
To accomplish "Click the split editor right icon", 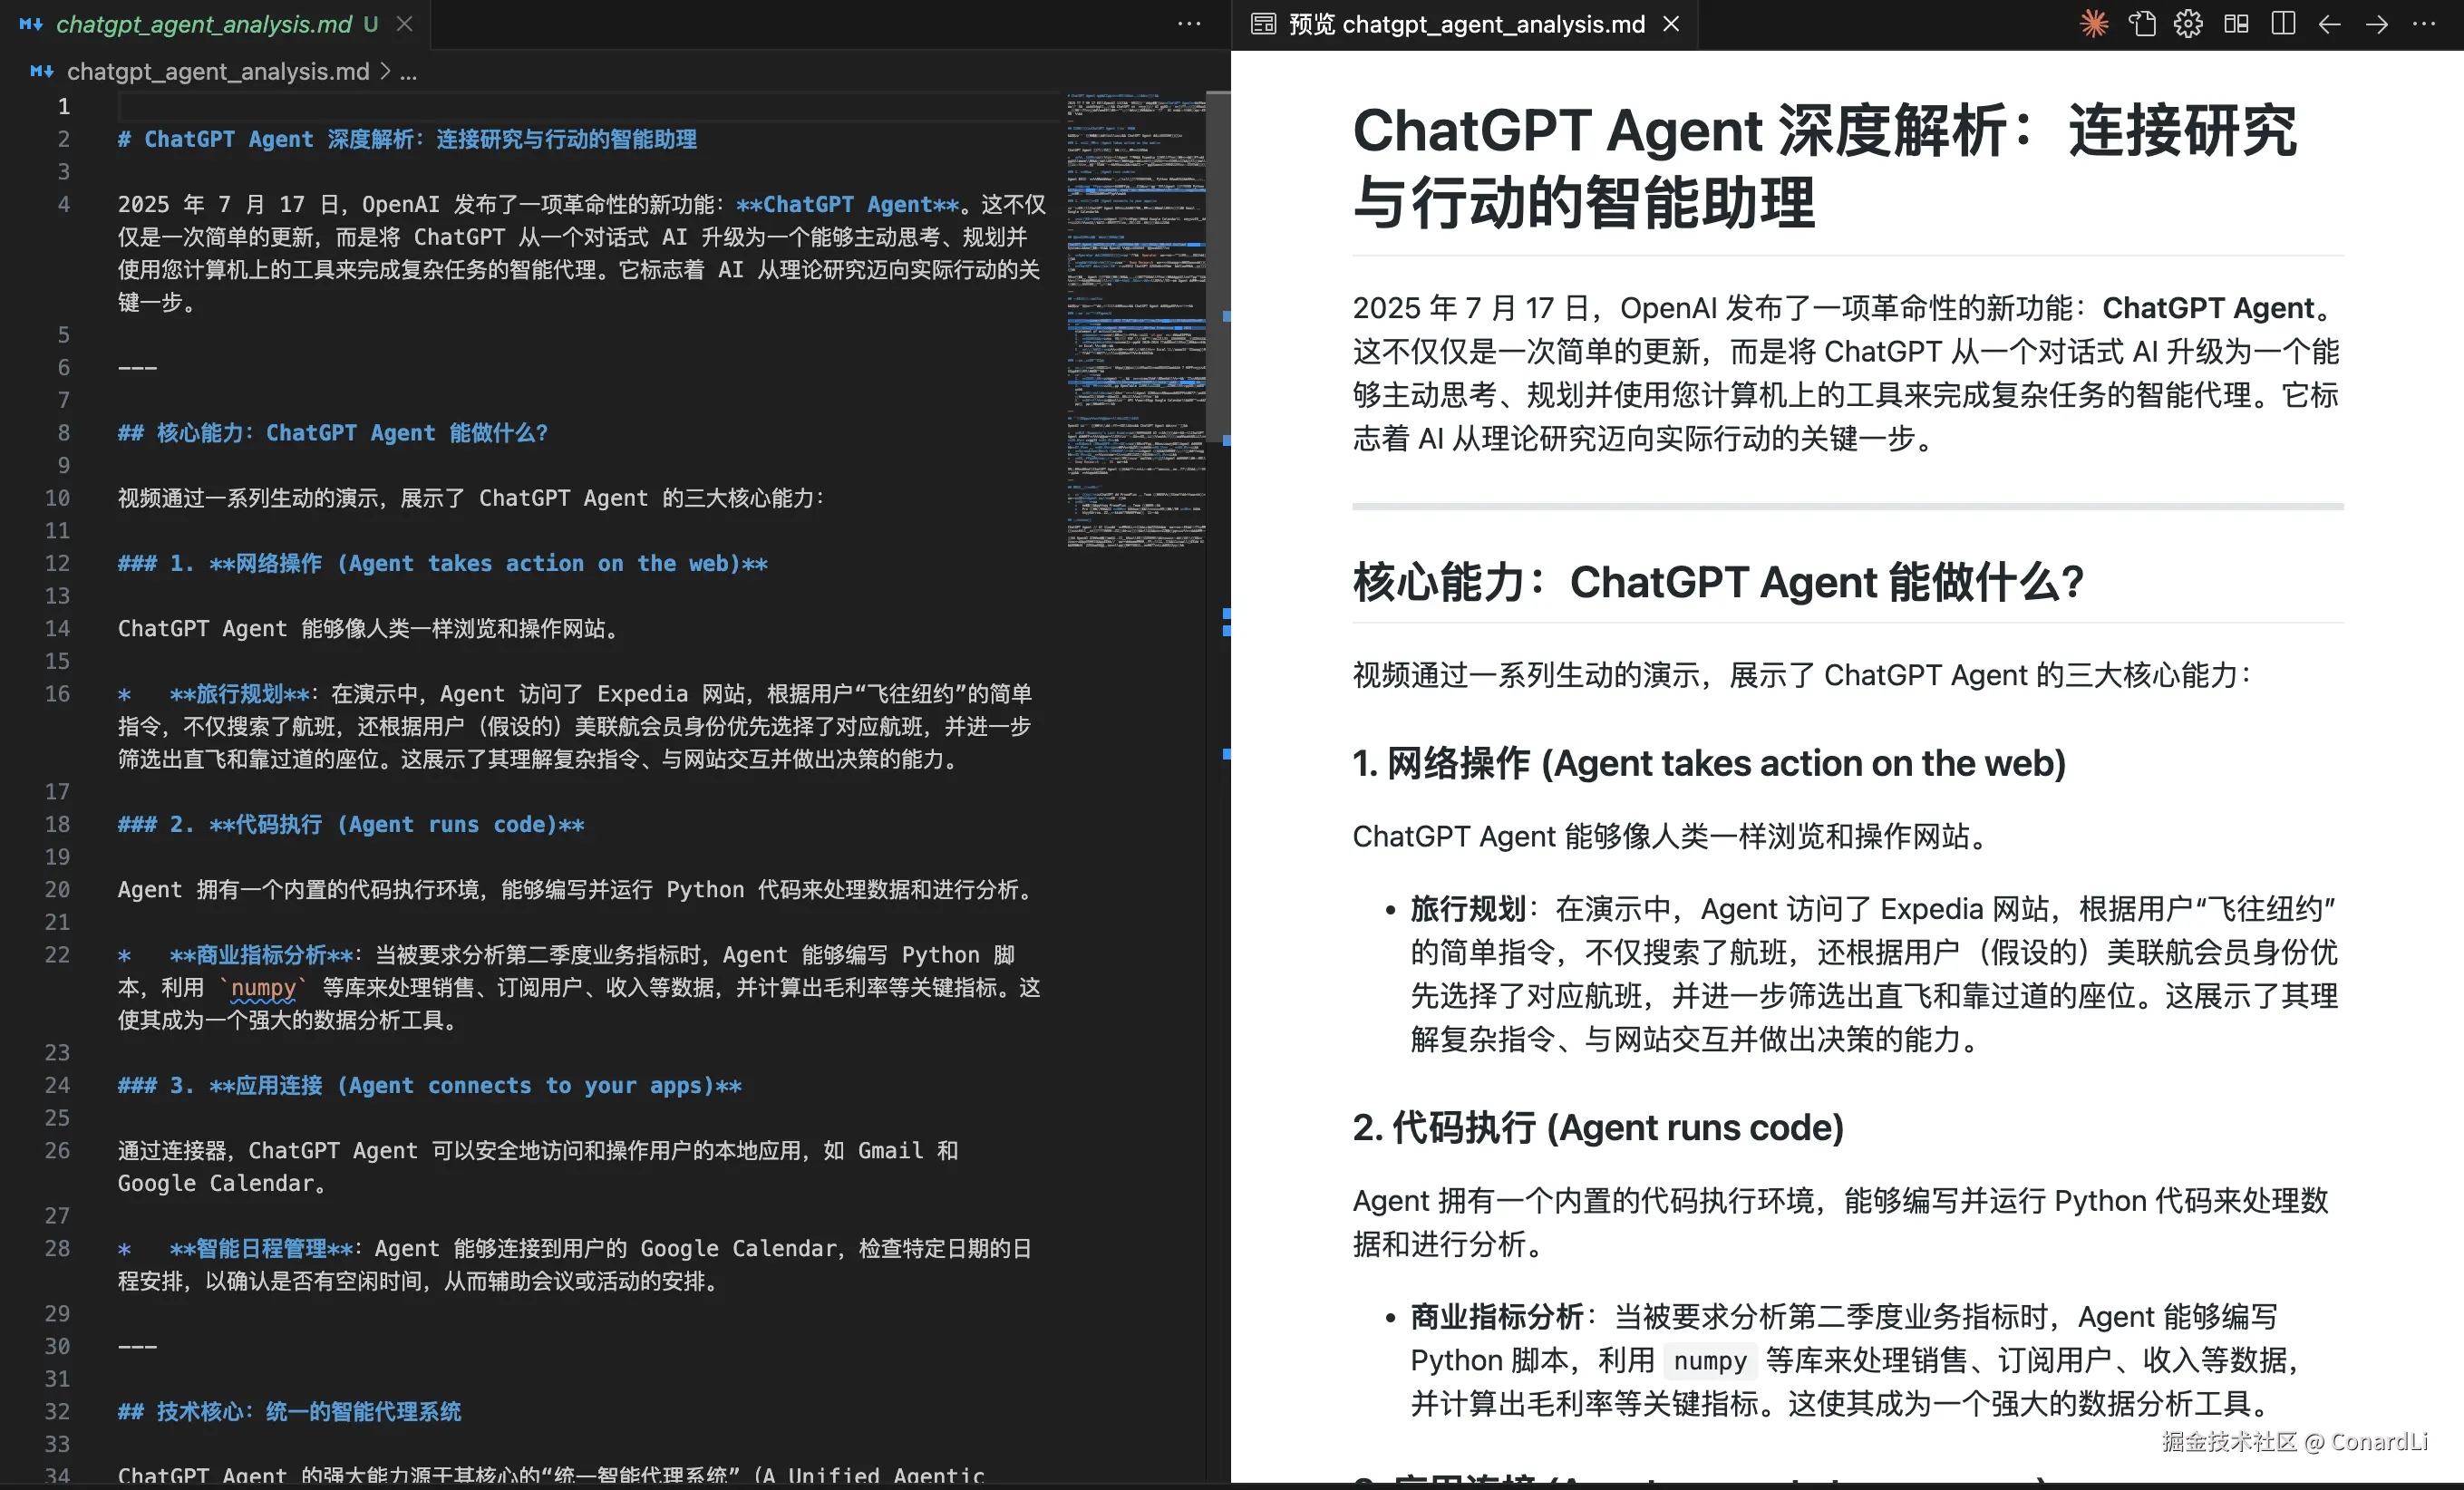I will coord(2283,24).
